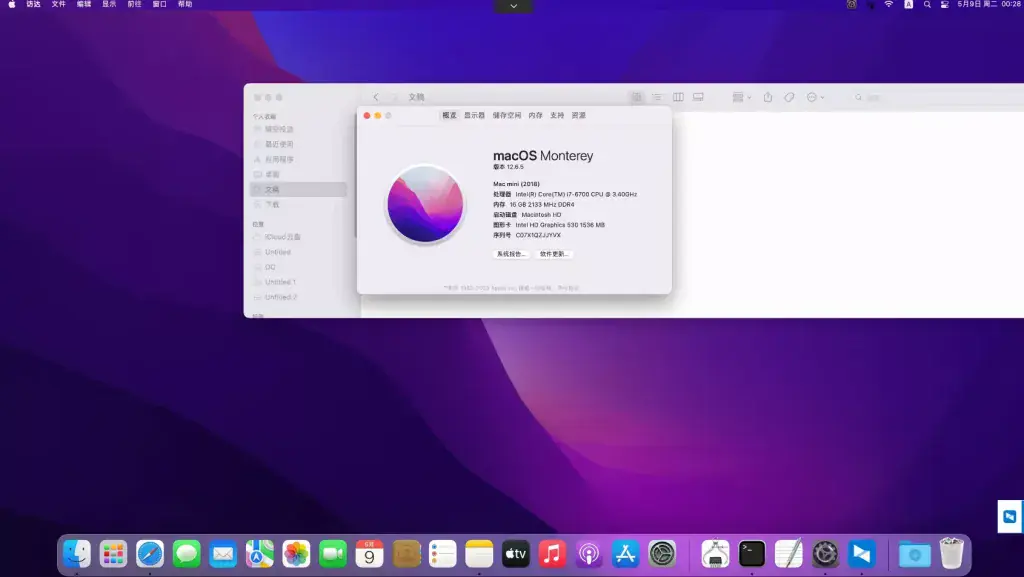Screen dimensions: 1024x577
Task: Click the 系统报告... button
Action: pyautogui.click(x=511, y=254)
